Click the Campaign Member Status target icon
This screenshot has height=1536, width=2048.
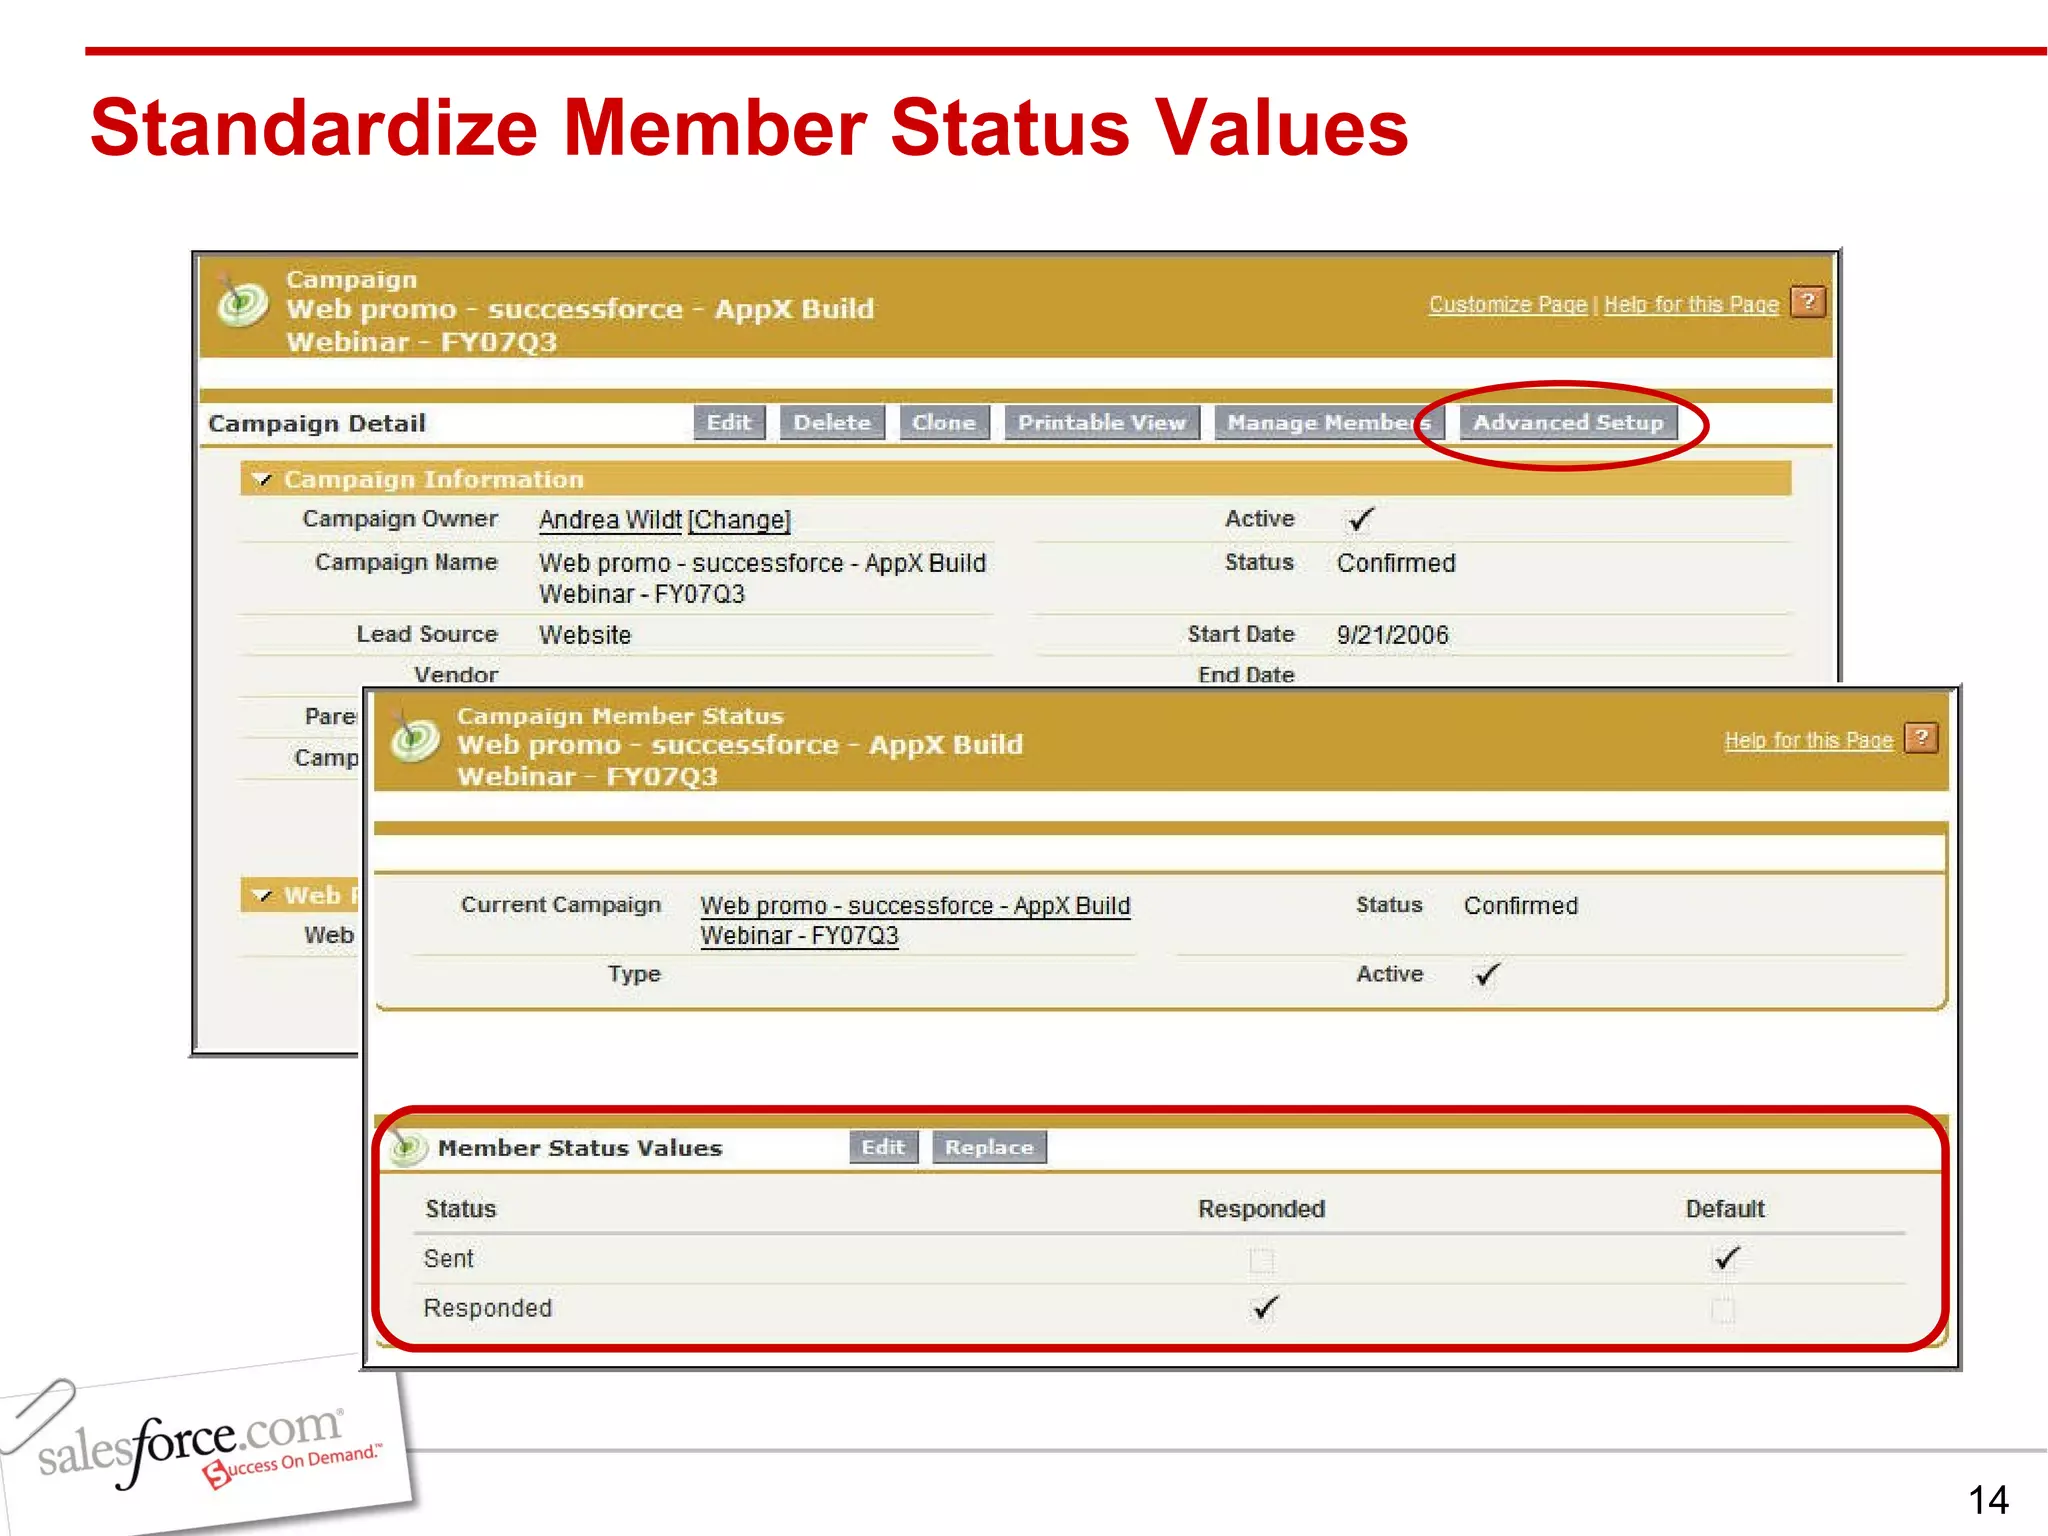(x=414, y=737)
